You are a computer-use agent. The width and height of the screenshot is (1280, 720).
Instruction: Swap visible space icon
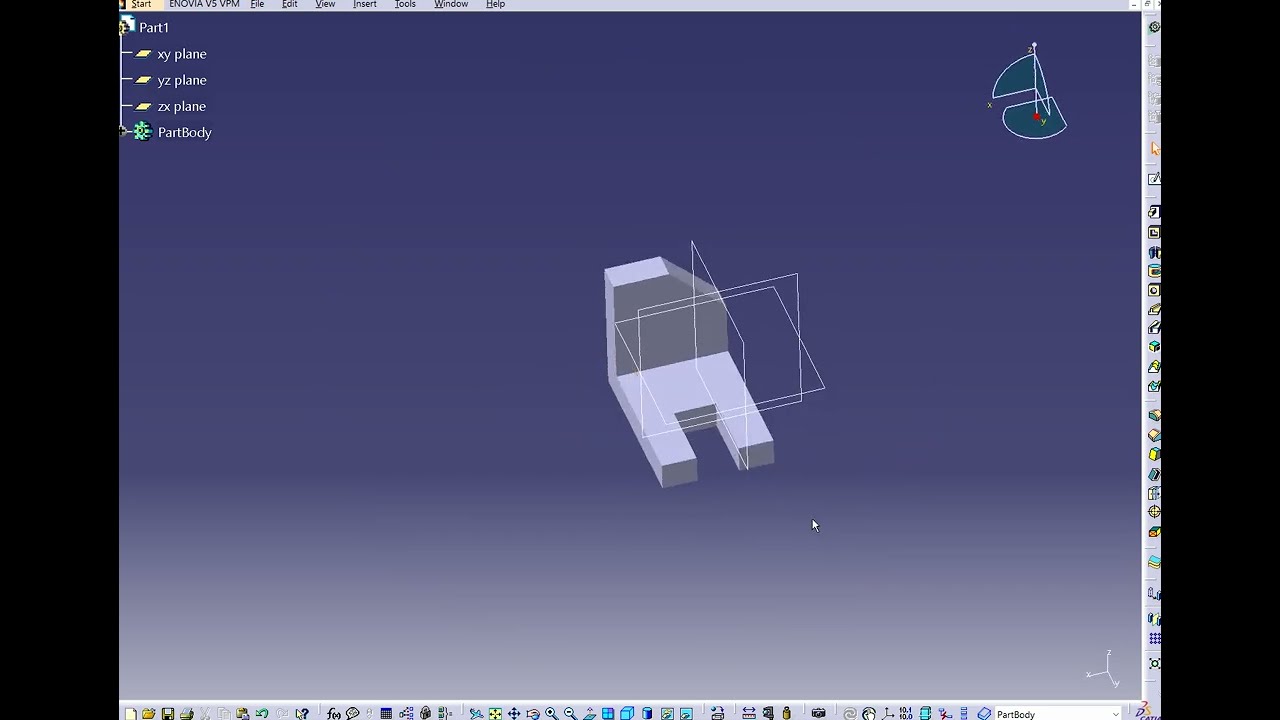pyautogui.click(x=687, y=713)
